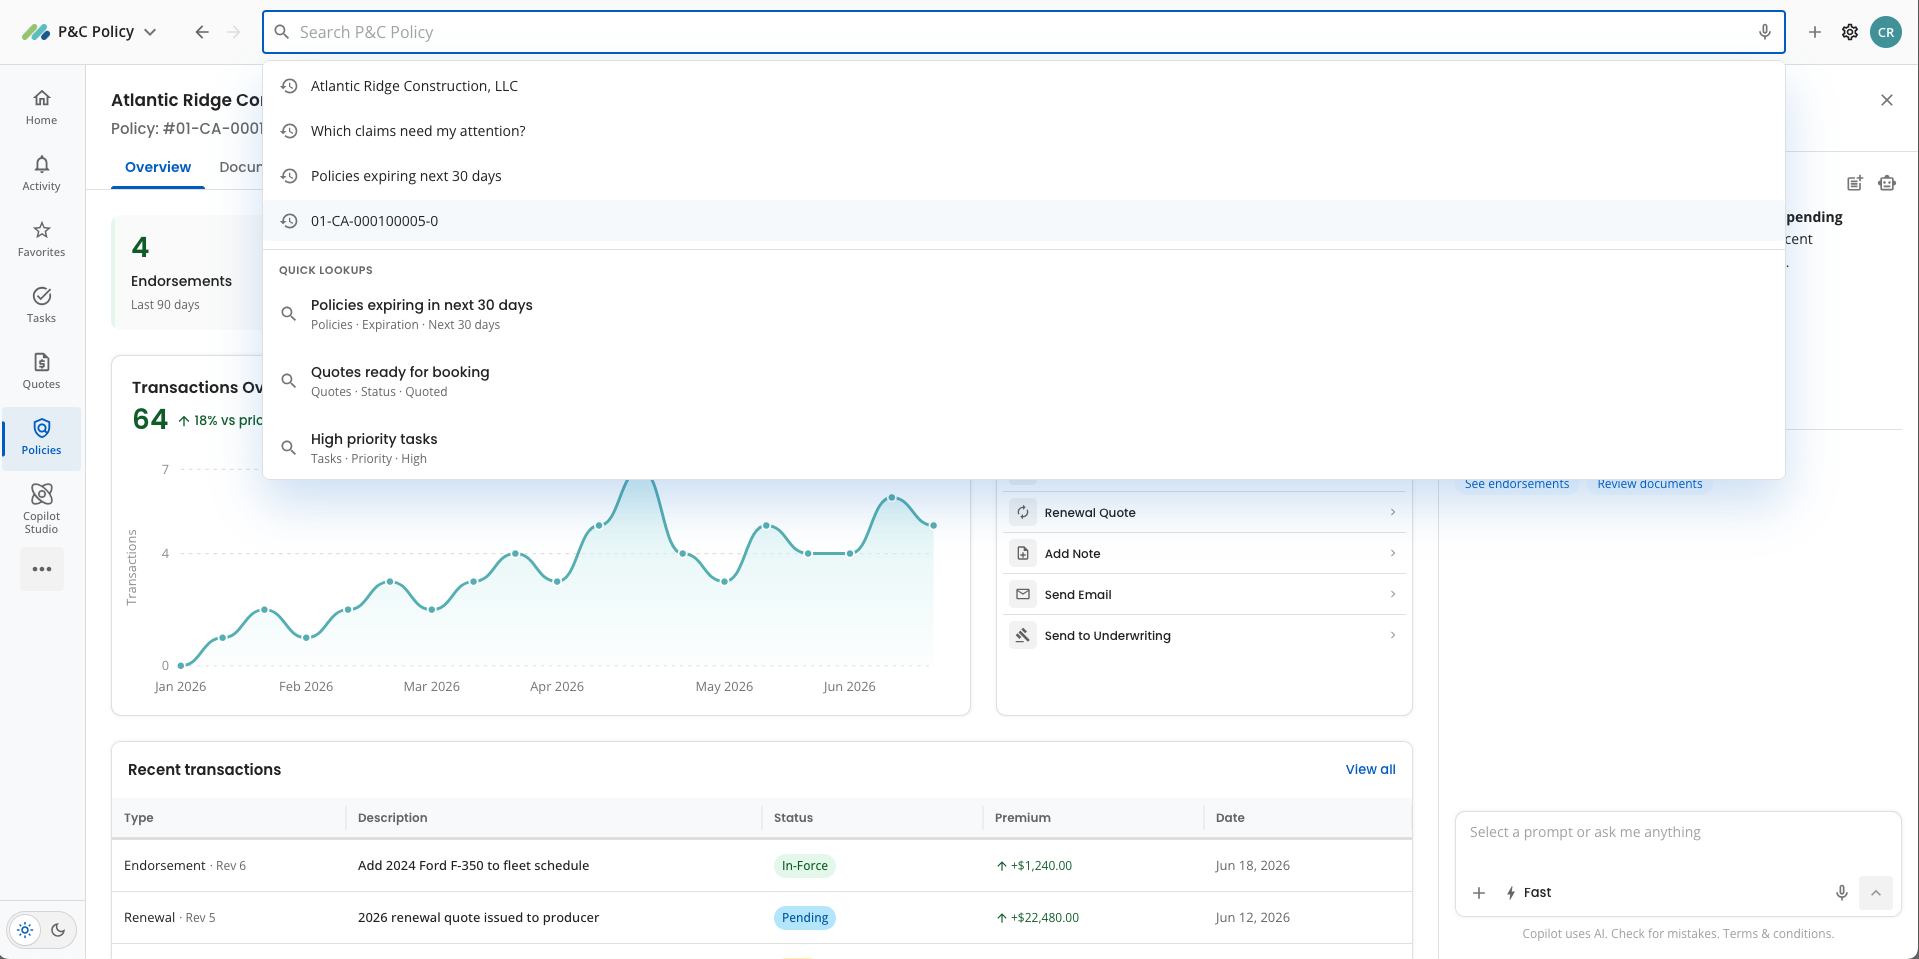Switch to light theme sun toggle
This screenshot has height=959, width=1919.
point(26,930)
